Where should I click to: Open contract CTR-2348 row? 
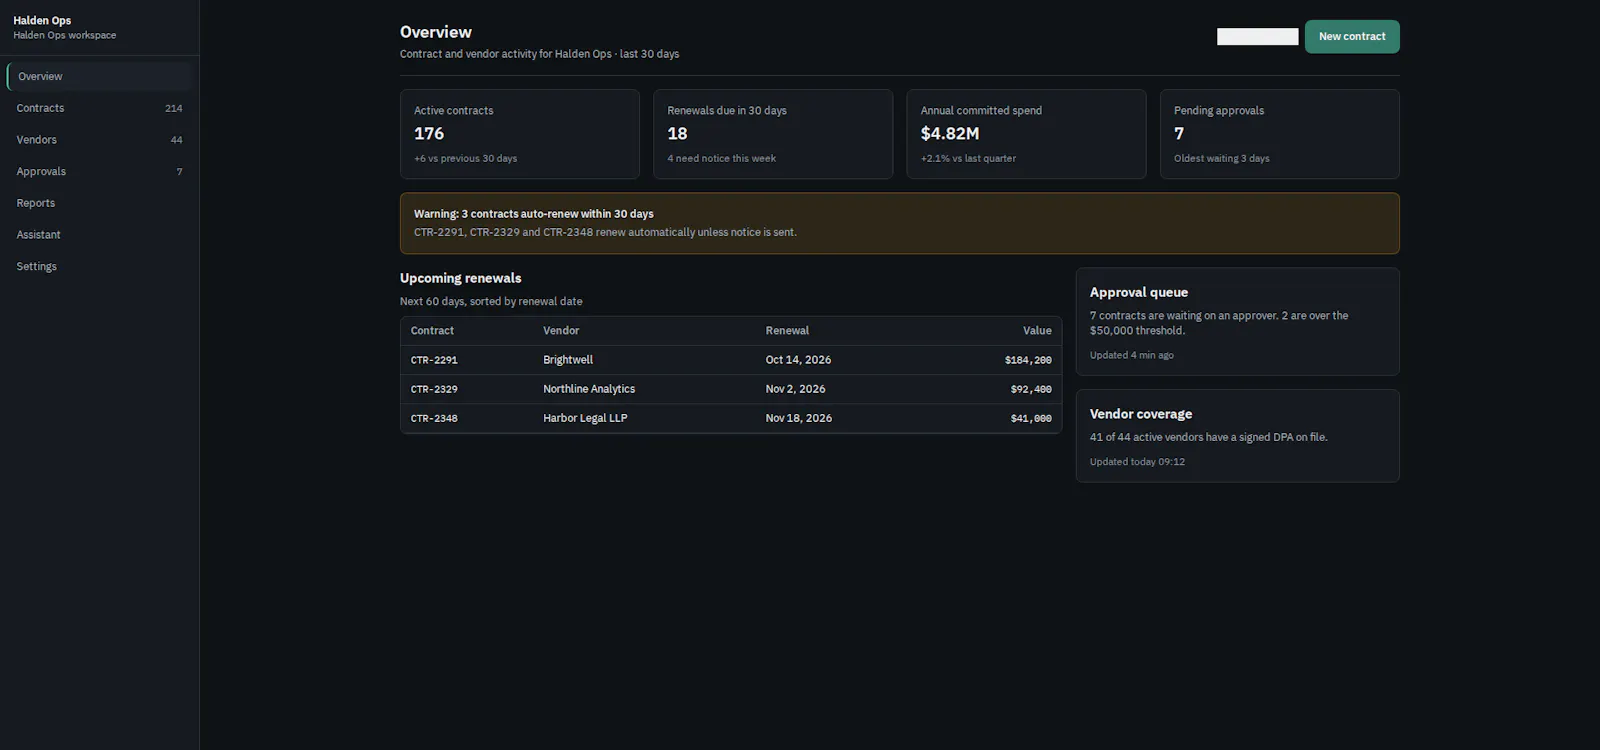(x=731, y=418)
